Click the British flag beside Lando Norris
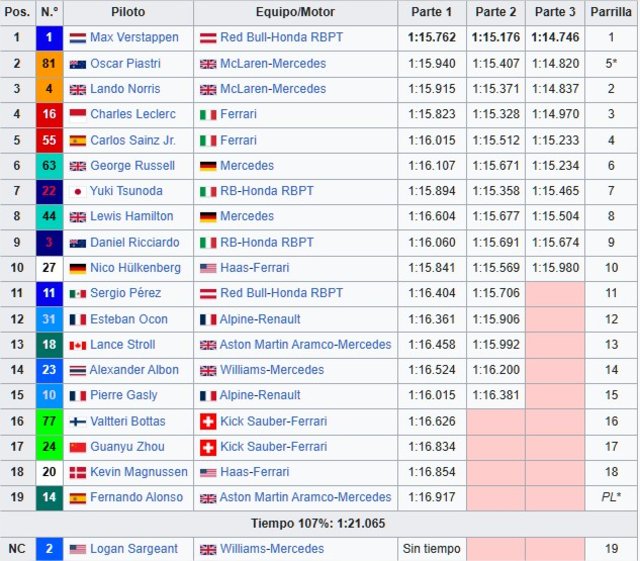 click(x=78, y=90)
